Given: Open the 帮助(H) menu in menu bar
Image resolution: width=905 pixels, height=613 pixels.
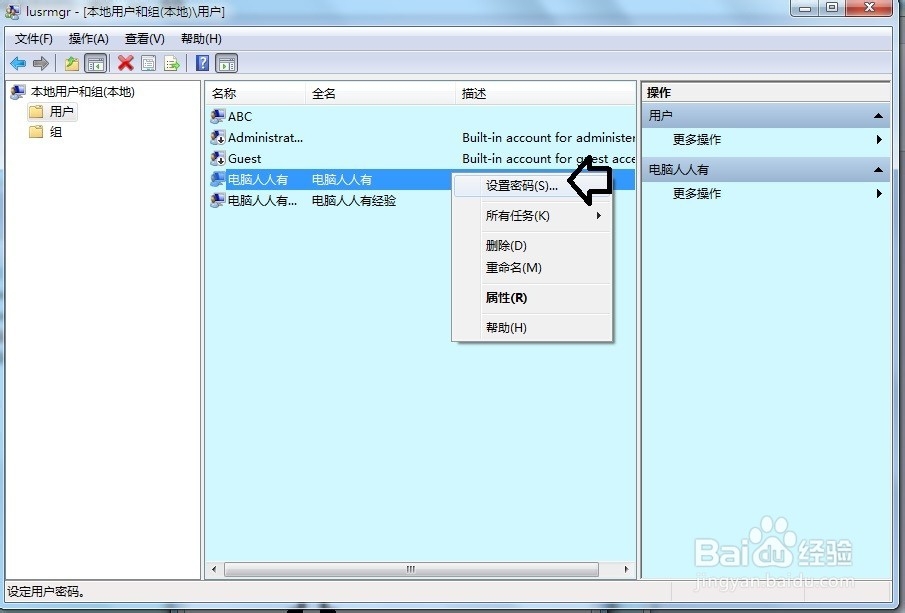Looking at the screenshot, I should pyautogui.click(x=201, y=39).
